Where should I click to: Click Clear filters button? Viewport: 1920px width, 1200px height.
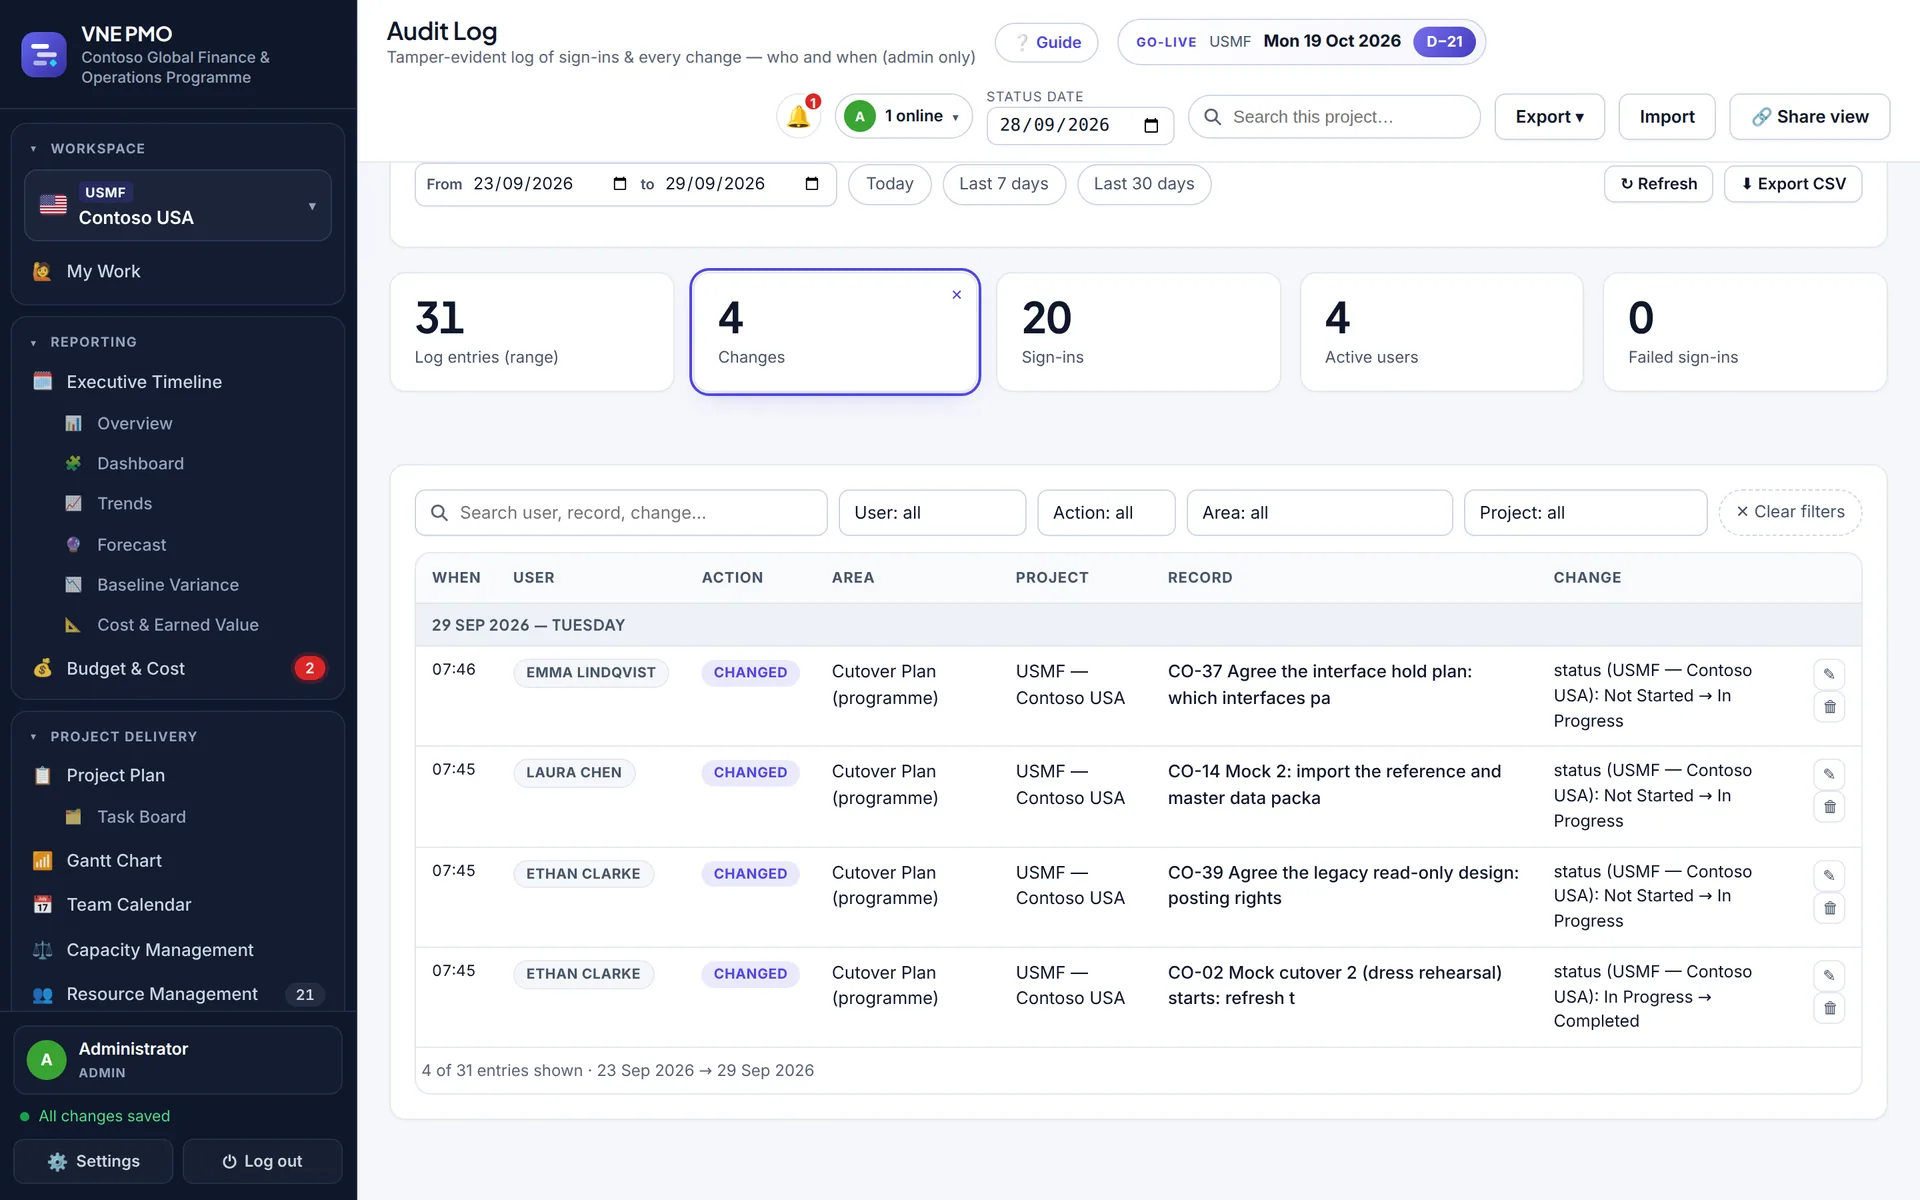tap(1790, 512)
